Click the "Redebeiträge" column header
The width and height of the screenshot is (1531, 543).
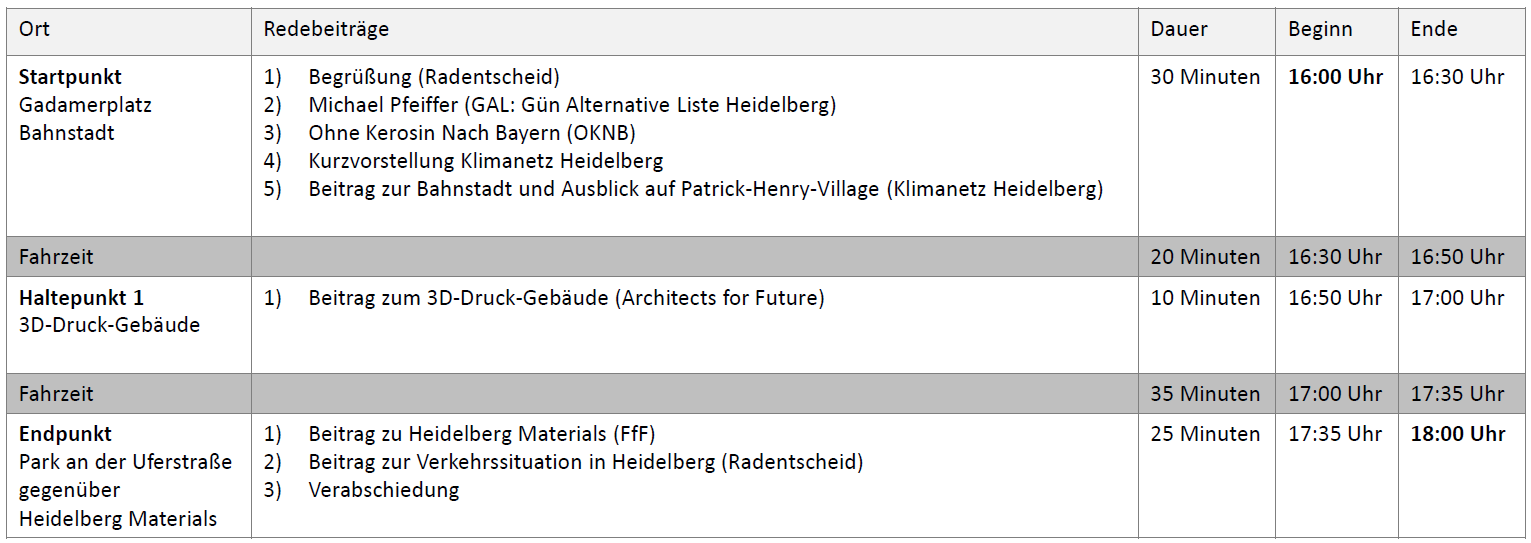click(x=326, y=30)
